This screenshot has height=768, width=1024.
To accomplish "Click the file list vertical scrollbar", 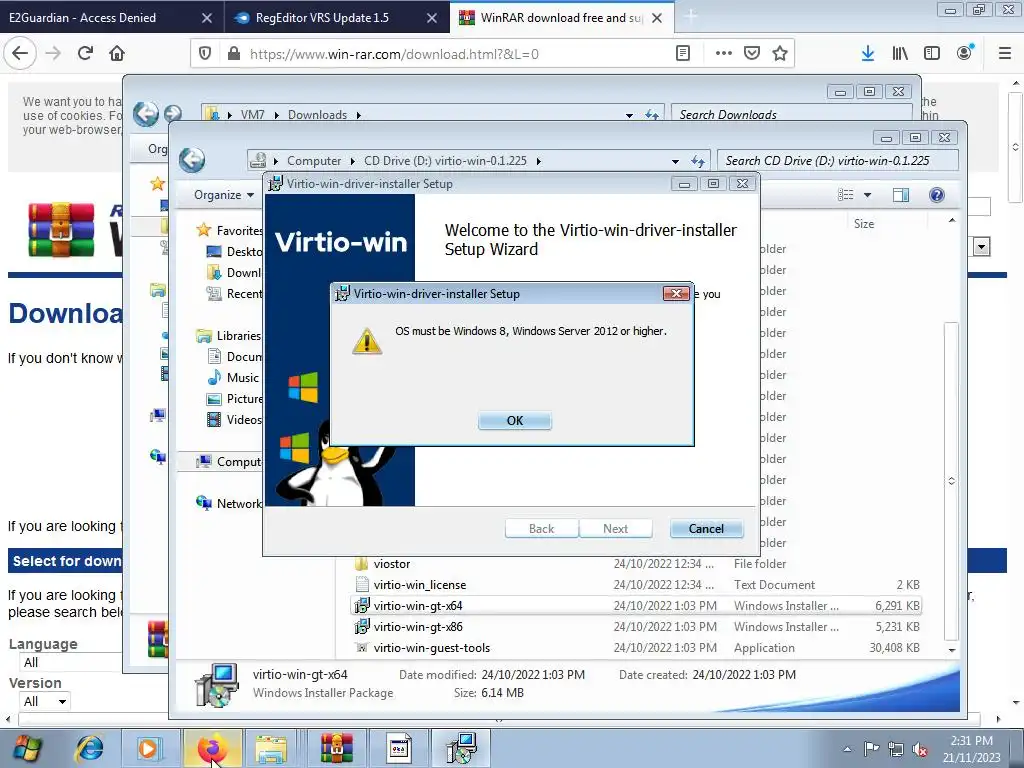I will click(952, 480).
